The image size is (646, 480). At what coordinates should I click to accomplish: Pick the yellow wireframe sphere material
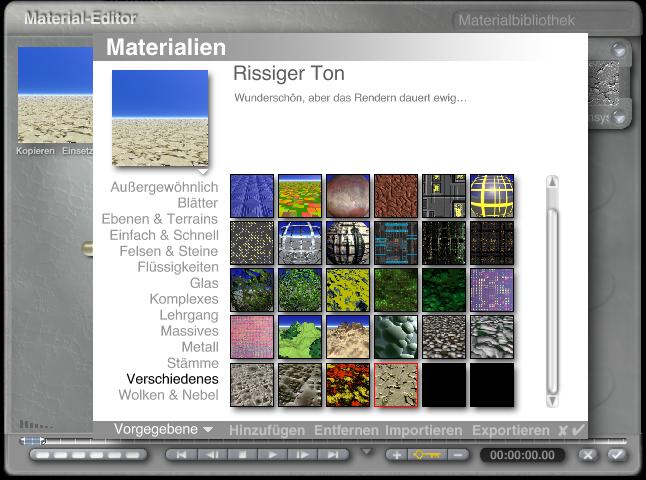pyautogui.click(x=492, y=196)
